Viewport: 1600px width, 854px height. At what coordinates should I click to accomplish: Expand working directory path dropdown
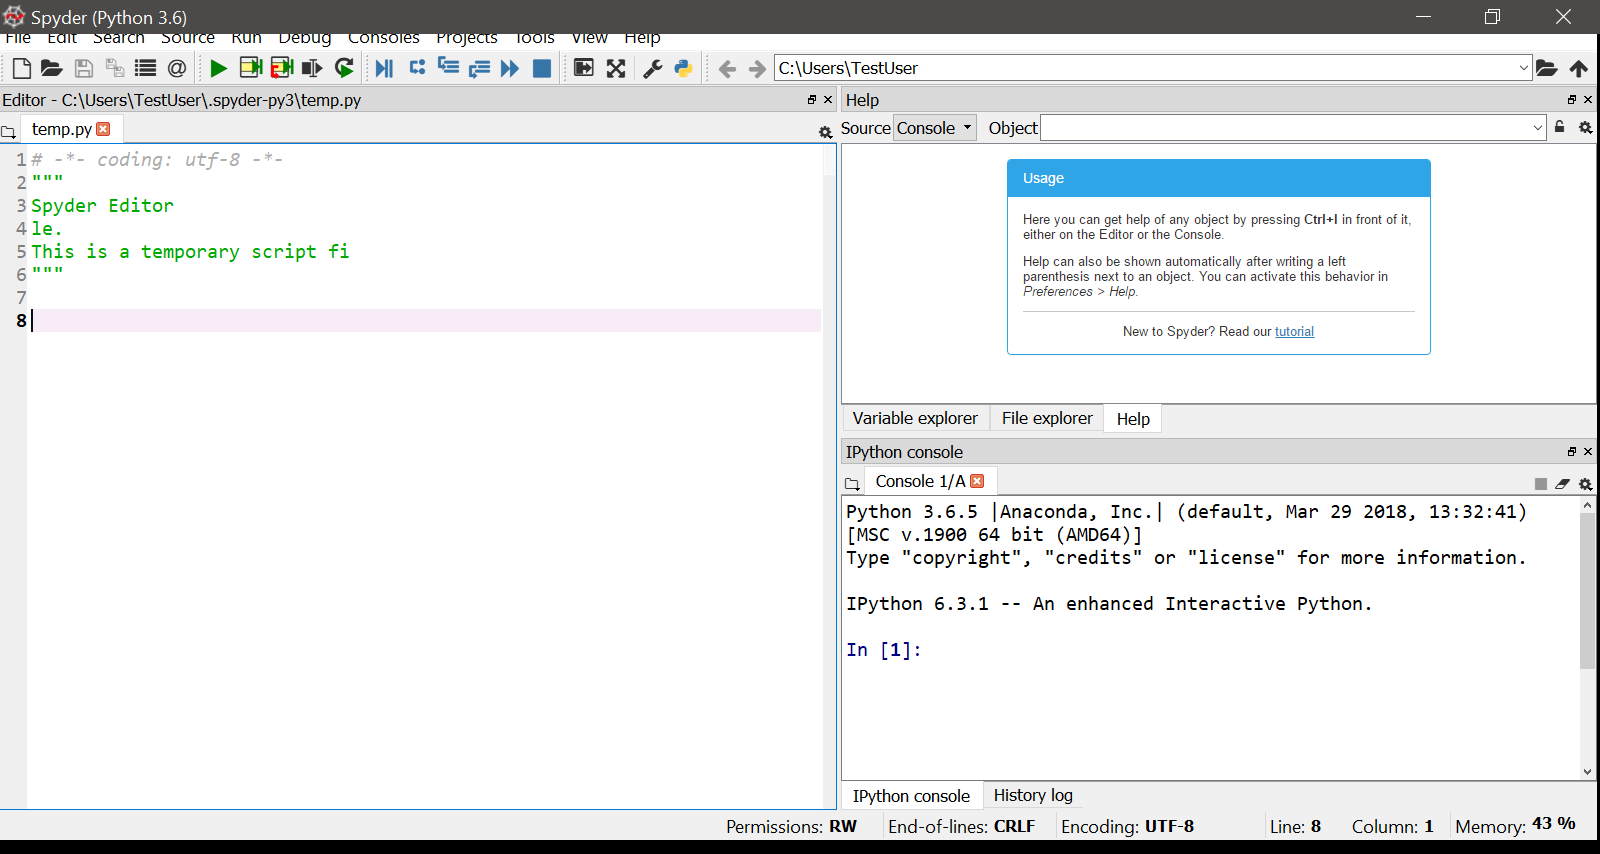point(1523,68)
